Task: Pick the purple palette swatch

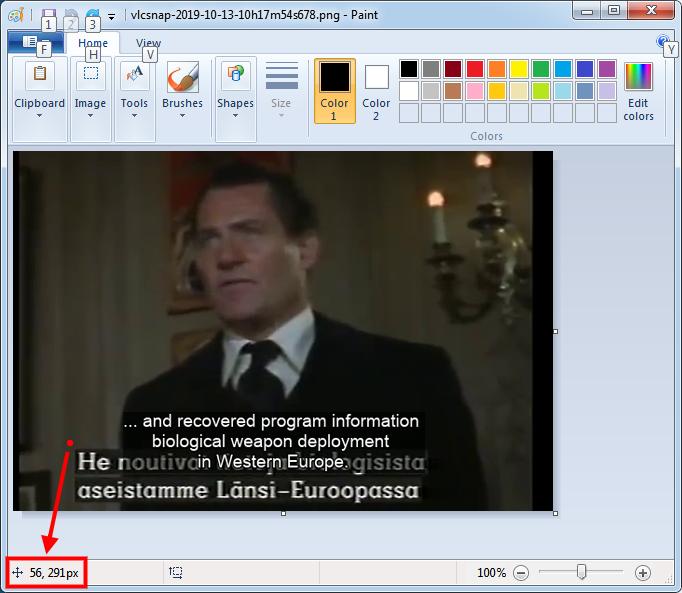Action: tap(607, 69)
